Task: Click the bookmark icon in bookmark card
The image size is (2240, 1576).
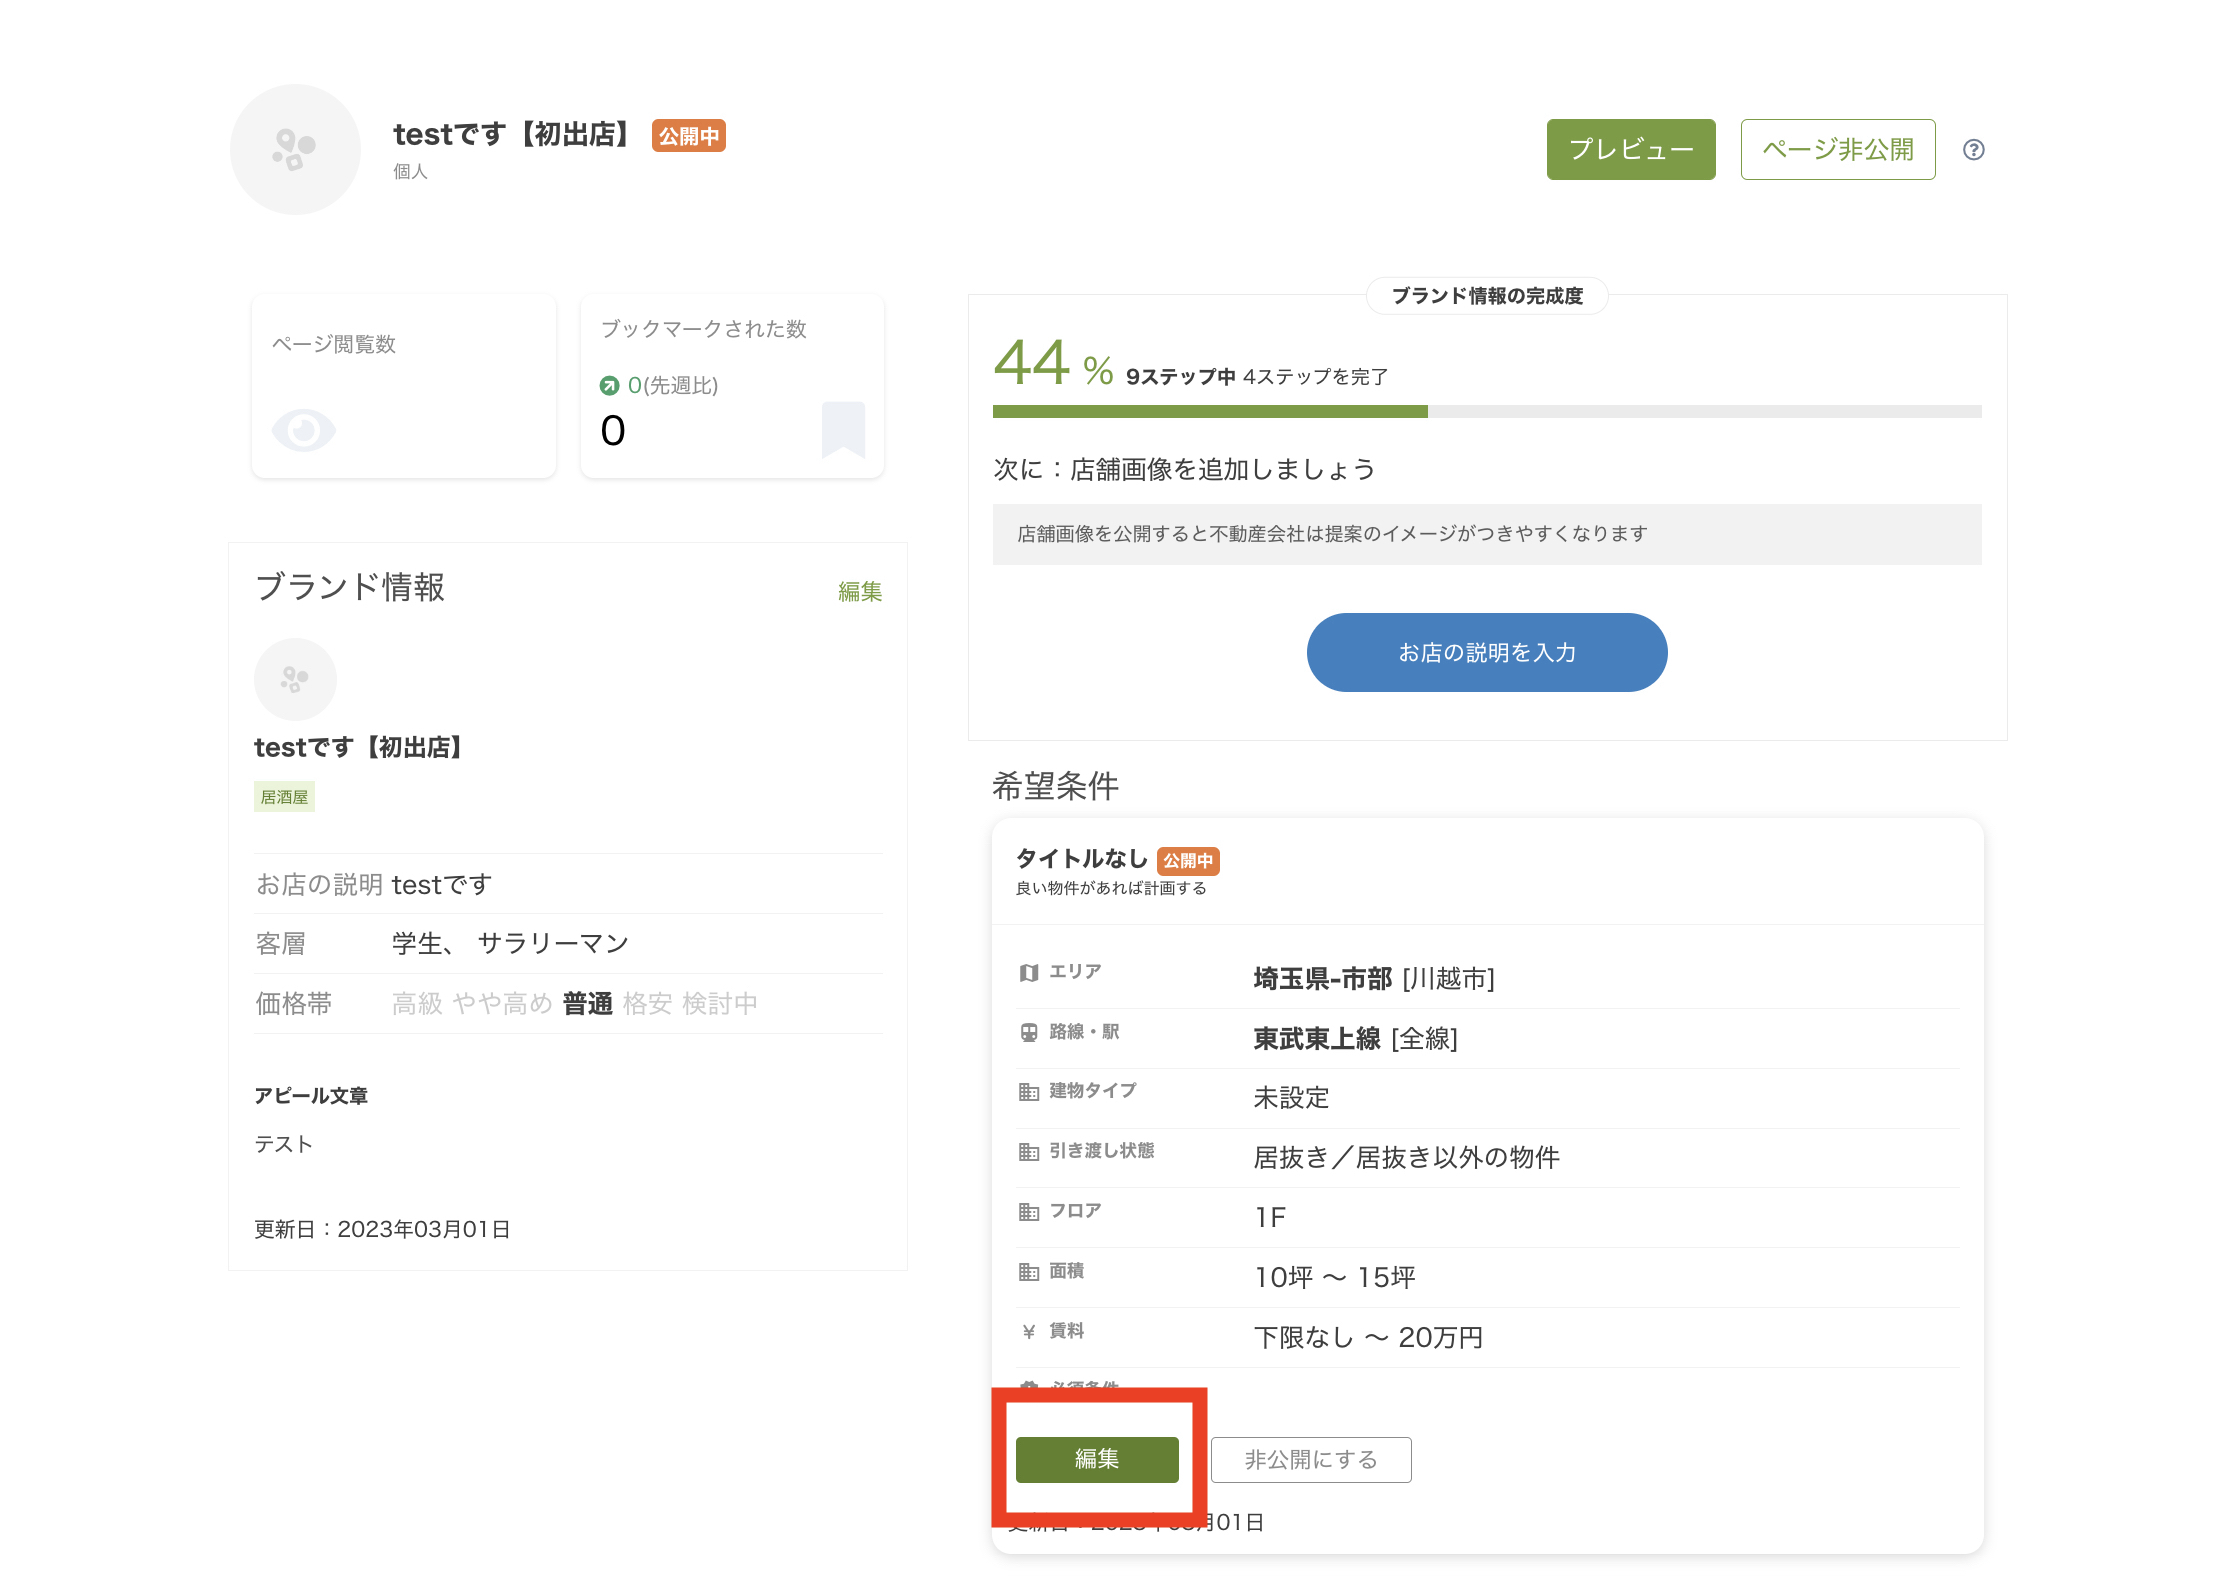Action: tap(843, 429)
